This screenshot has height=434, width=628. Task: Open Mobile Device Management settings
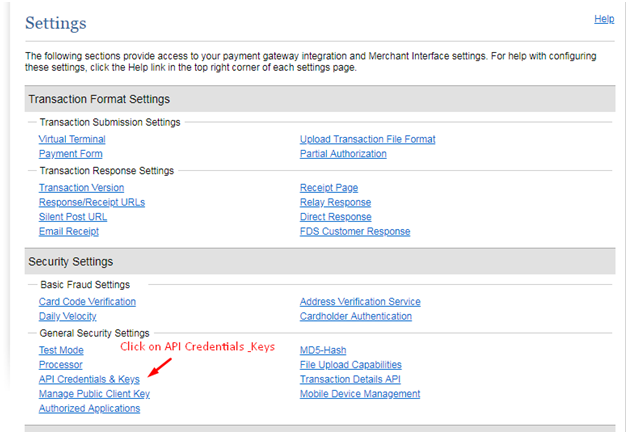360,394
